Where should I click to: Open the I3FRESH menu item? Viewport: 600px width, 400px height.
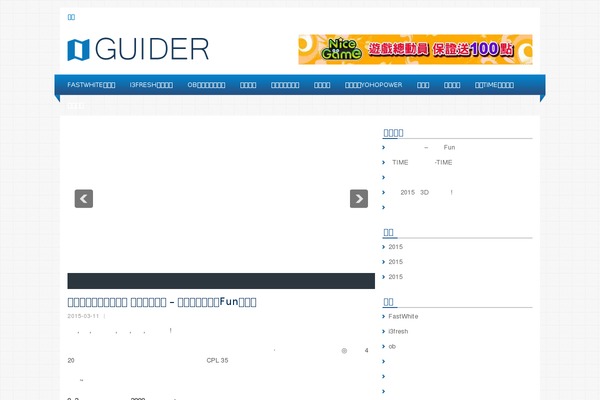tap(151, 85)
